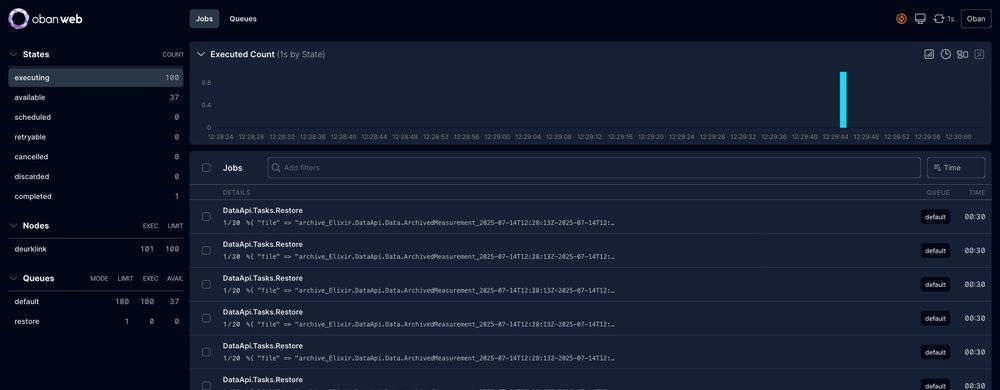The image size is (1000, 390).
Task: Filter jobs by the retryable state
Action: pyautogui.click(x=96, y=137)
